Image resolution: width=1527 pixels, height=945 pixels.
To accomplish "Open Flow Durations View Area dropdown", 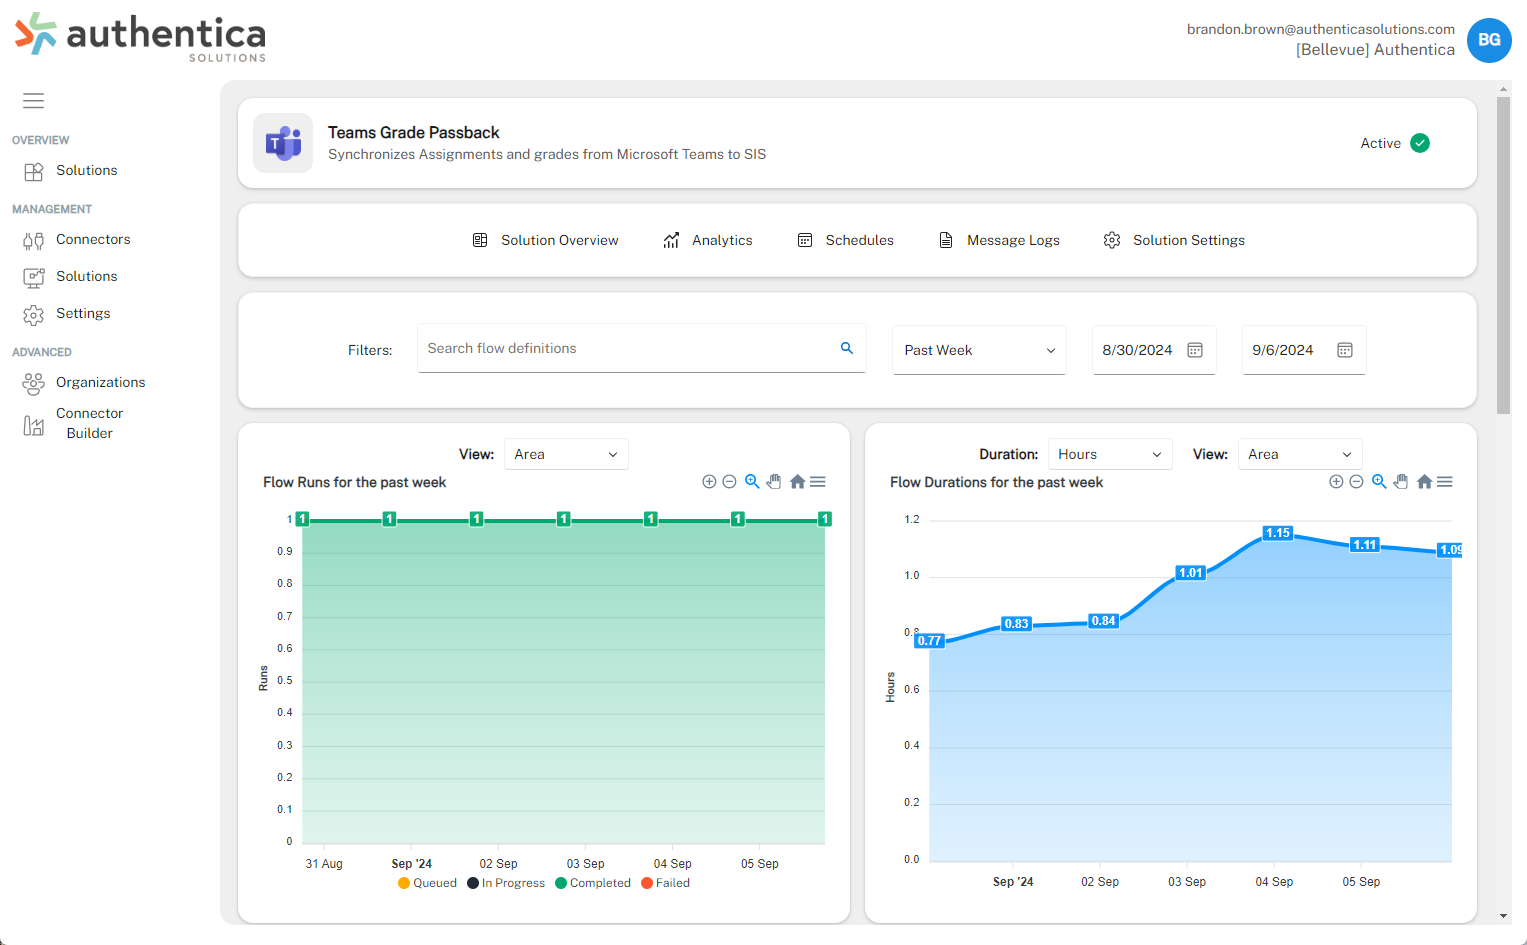I will [x=1300, y=454].
